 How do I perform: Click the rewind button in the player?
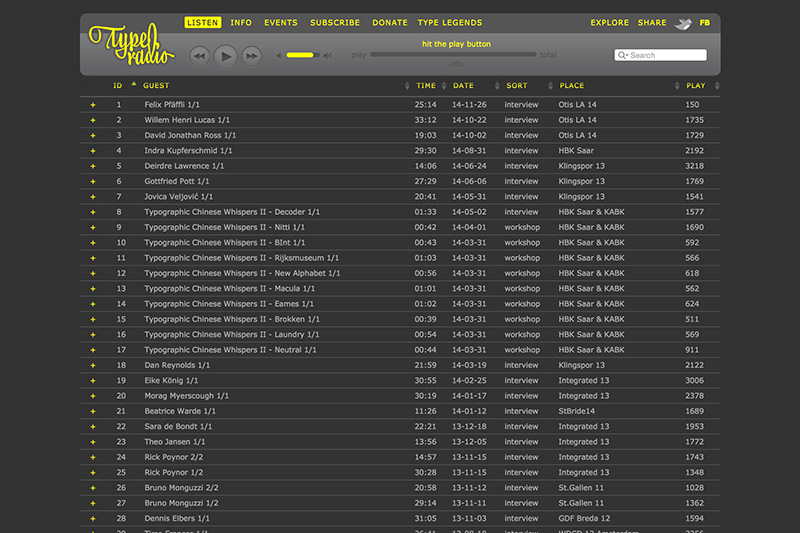(x=199, y=56)
